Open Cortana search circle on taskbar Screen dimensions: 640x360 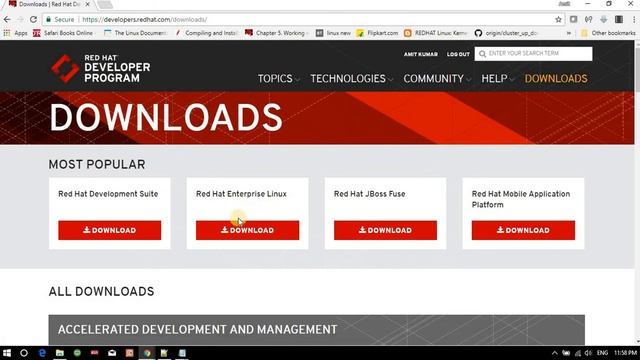(24, 353)
